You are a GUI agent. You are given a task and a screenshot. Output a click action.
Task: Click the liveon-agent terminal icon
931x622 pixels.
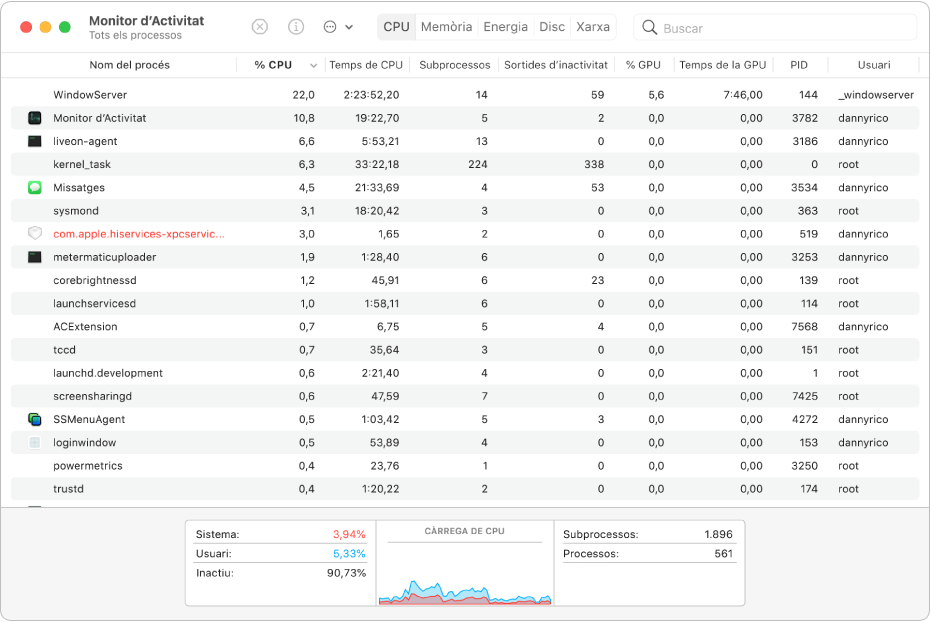(x=35, y=141)
